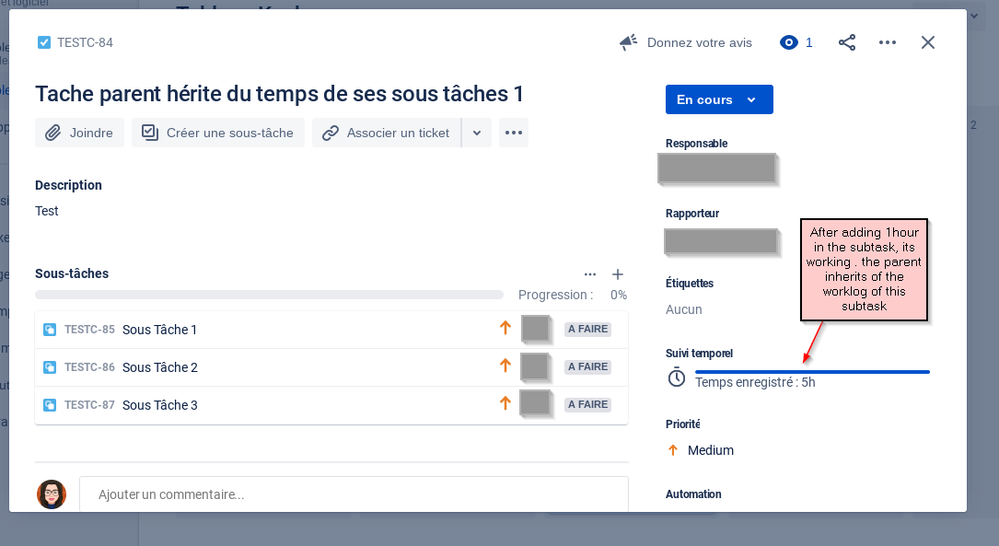Click the subtask type icon for TESTC-85

click(49, 329)
